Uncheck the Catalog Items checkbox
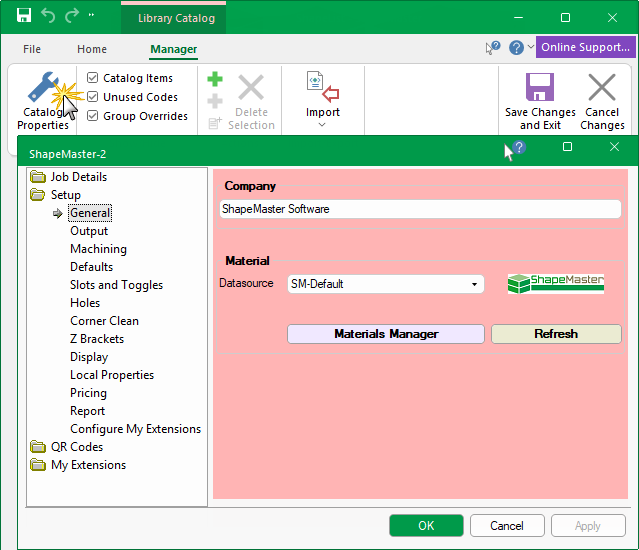 [x=93, y=78]
